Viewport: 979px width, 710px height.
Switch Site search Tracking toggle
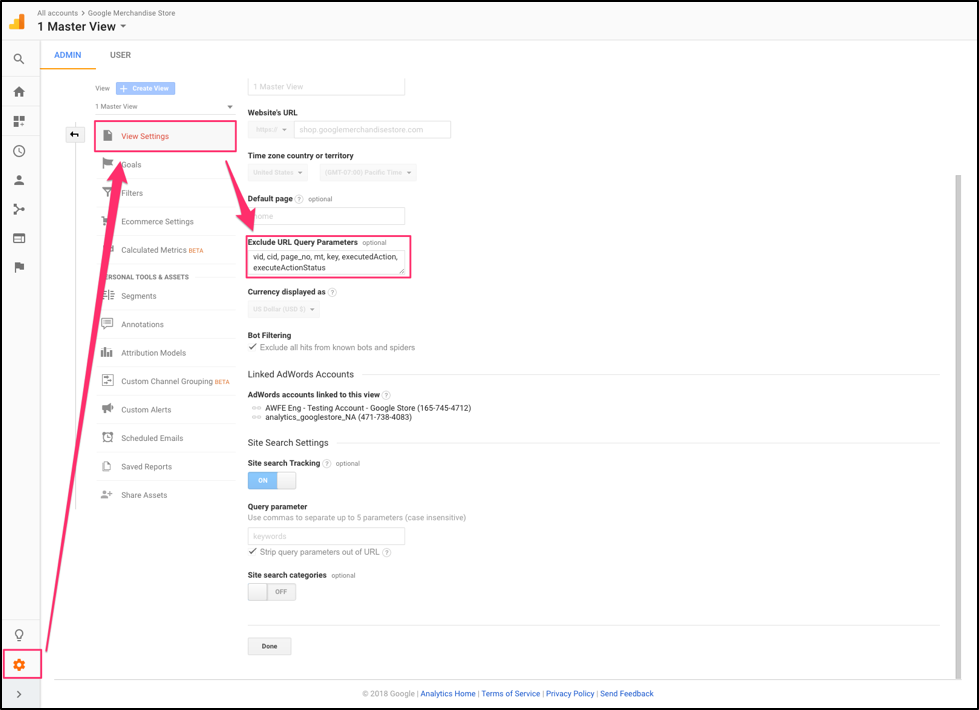click(272, 480)
